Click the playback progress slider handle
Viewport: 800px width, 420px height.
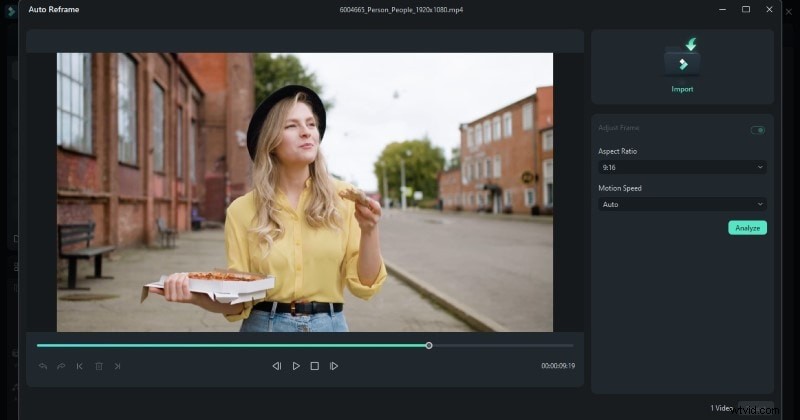tap(429, 345)
